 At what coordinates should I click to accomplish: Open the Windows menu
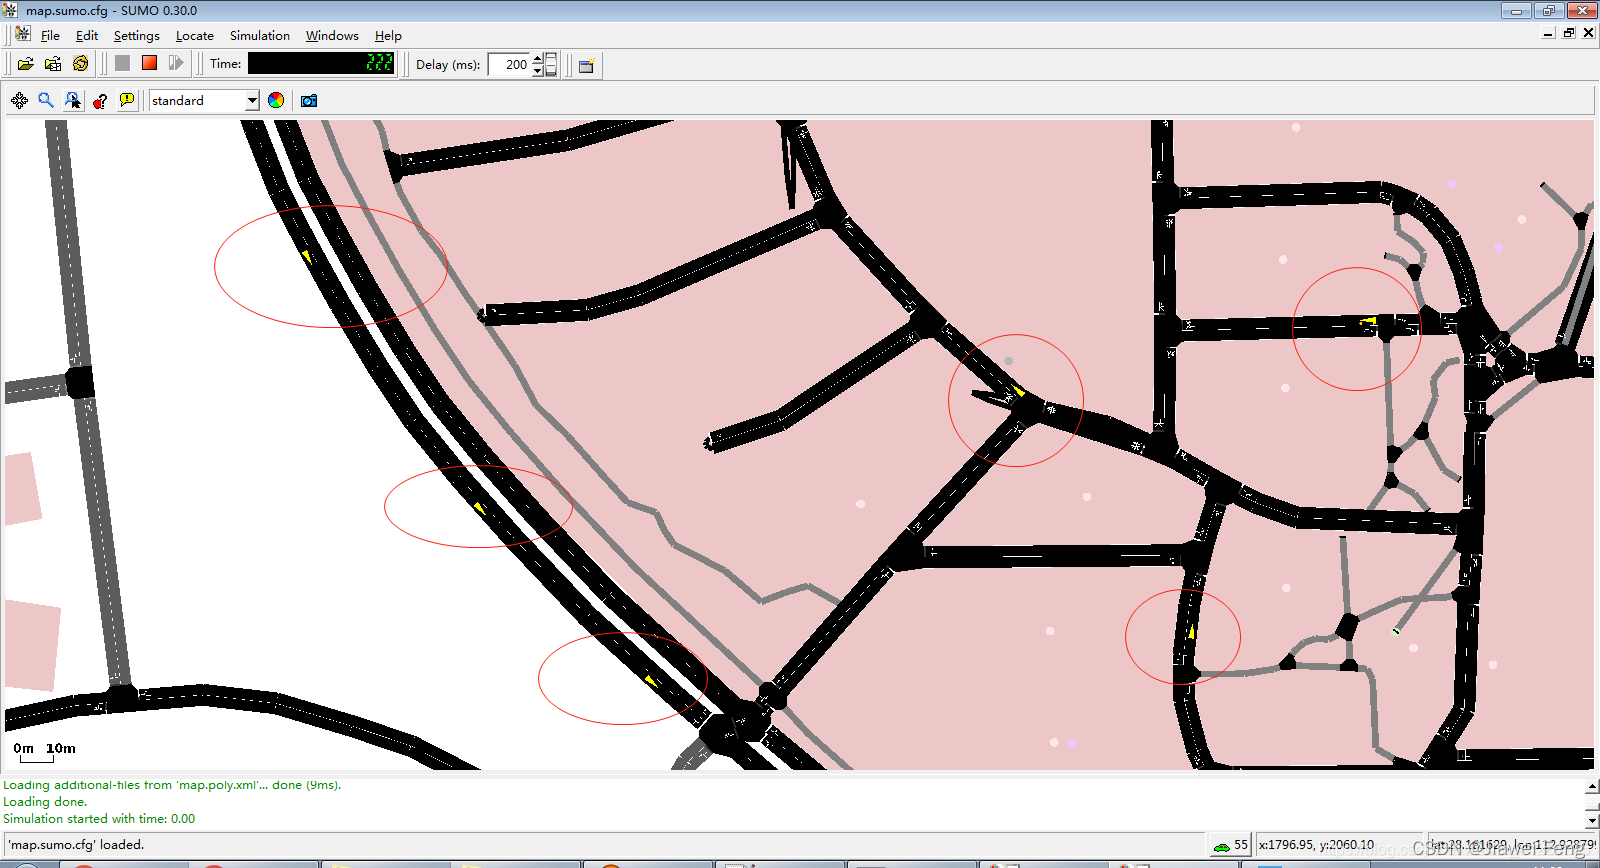coord(332,35)
